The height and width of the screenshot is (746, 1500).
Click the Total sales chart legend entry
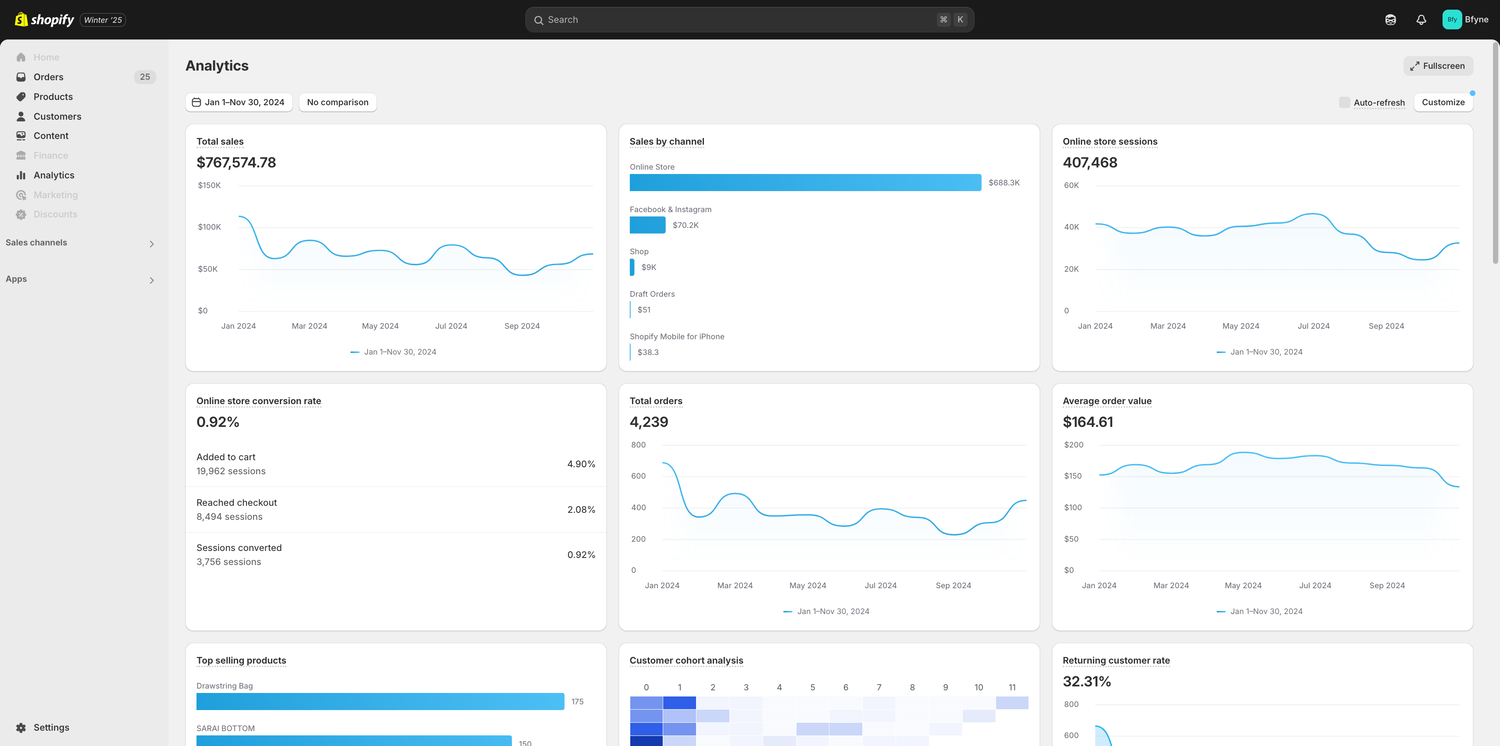pyautogui.click(x=393, y=352)
